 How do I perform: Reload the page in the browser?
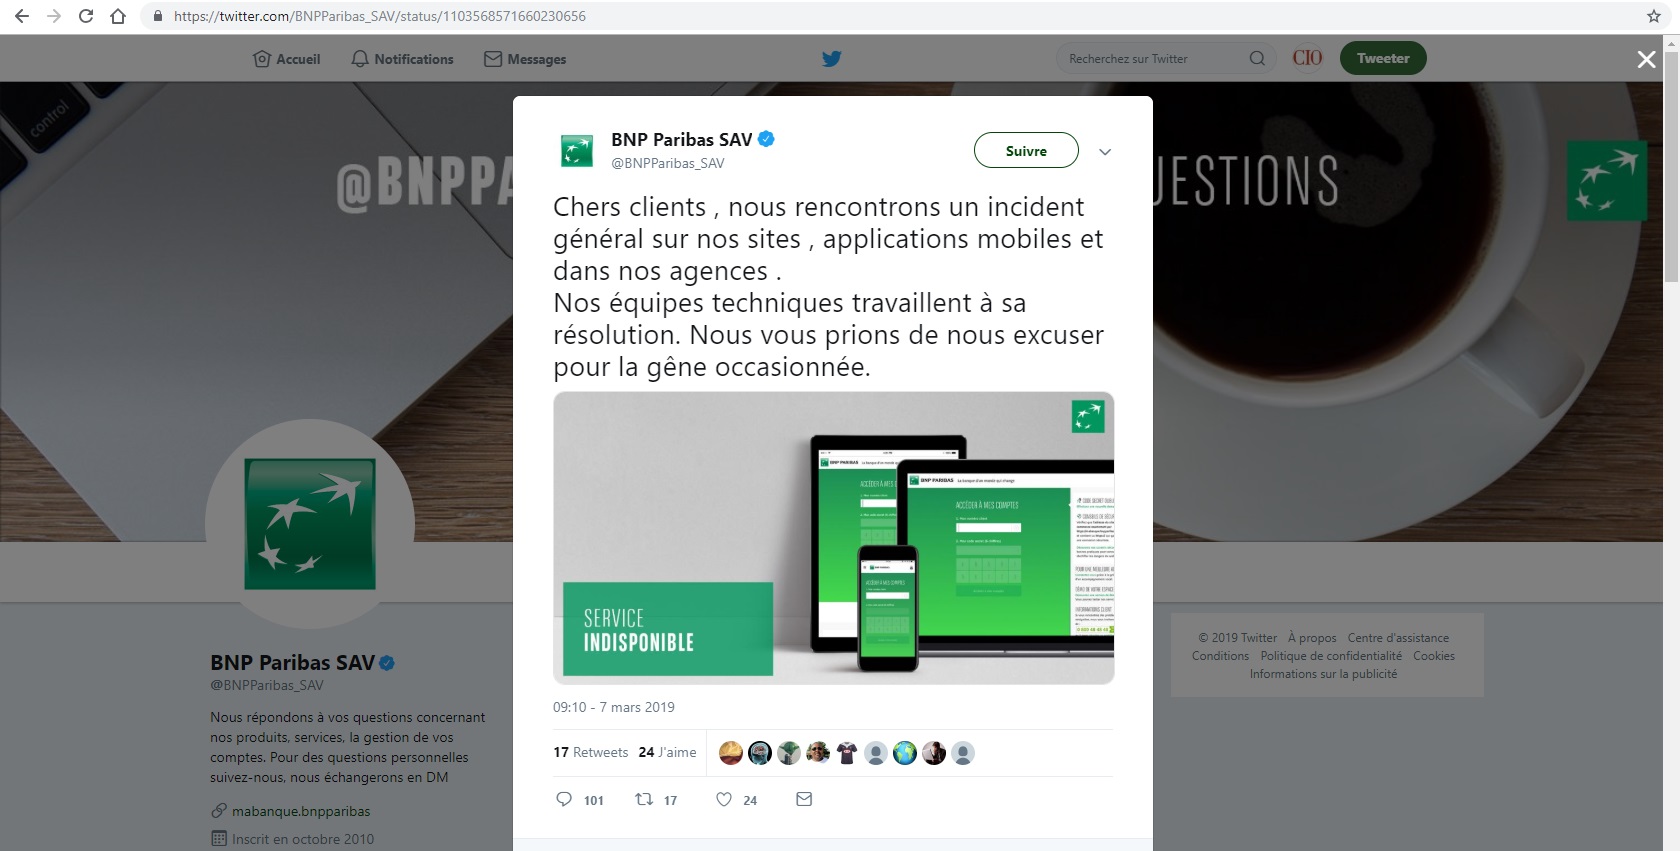86,16
